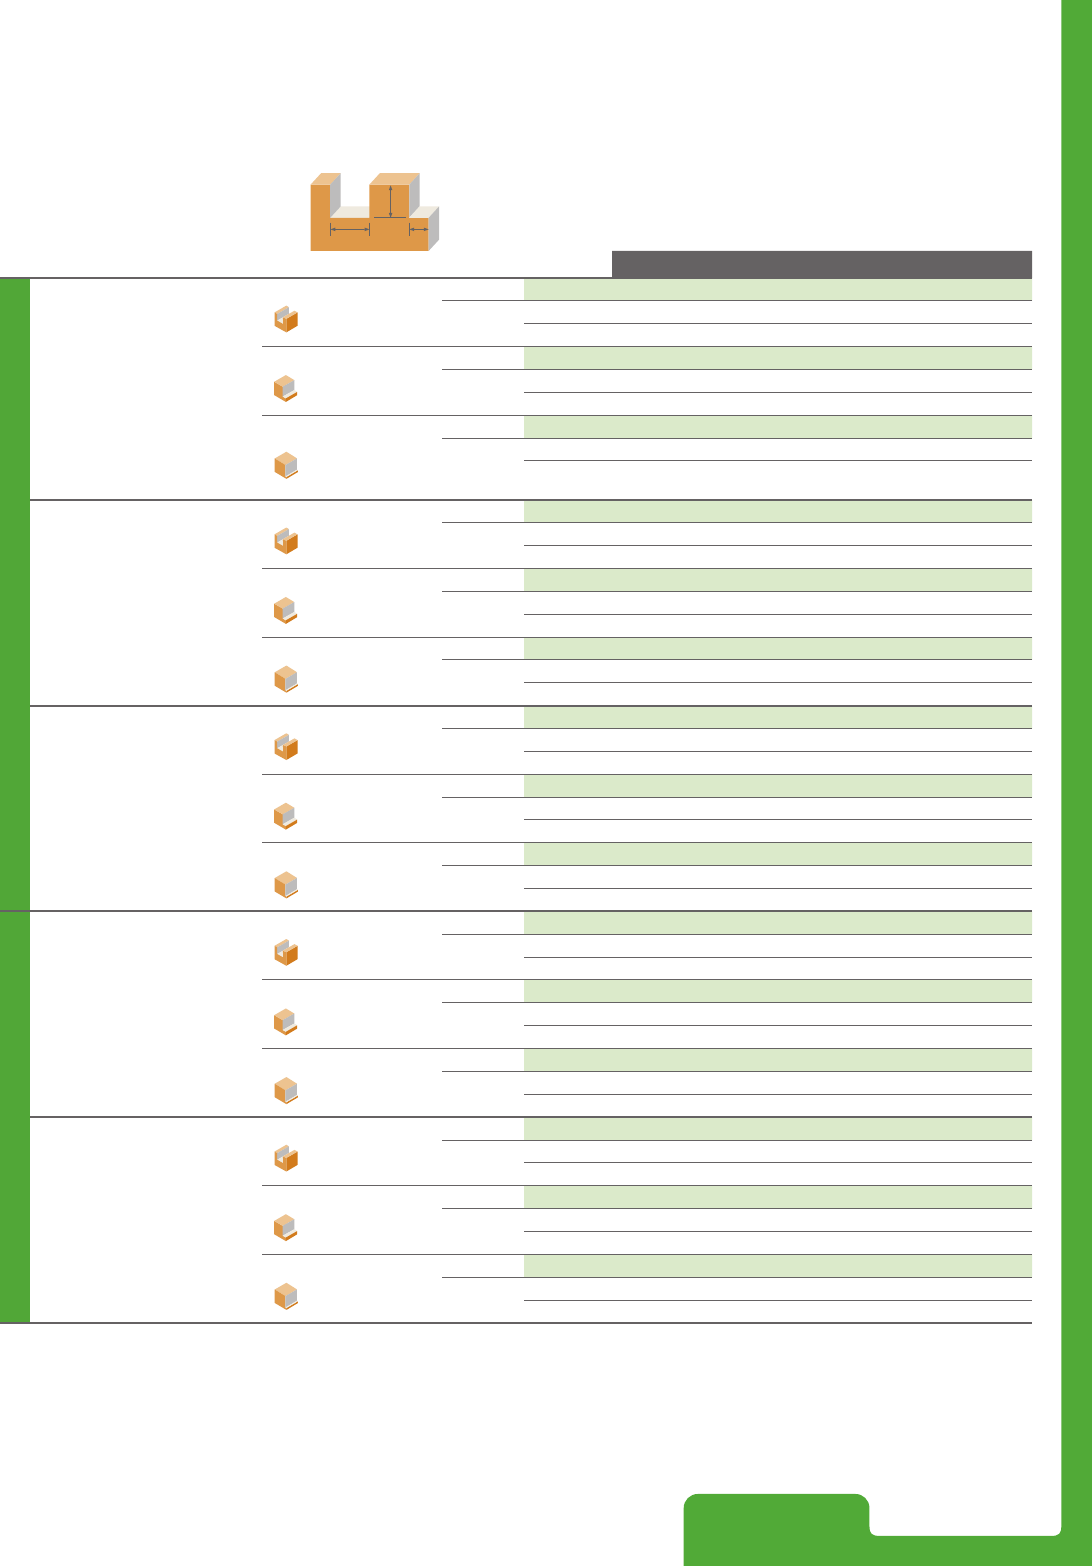Select the shoulder-milling cube icon in the third table section
The image size is (1092, 1566).
(286, 816)
